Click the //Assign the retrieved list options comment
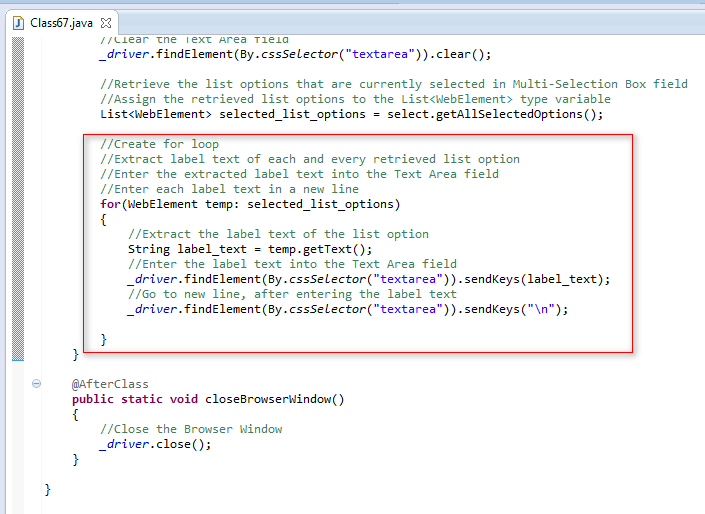Viewport: 705px width, 514px height. [x=355, y=99]
